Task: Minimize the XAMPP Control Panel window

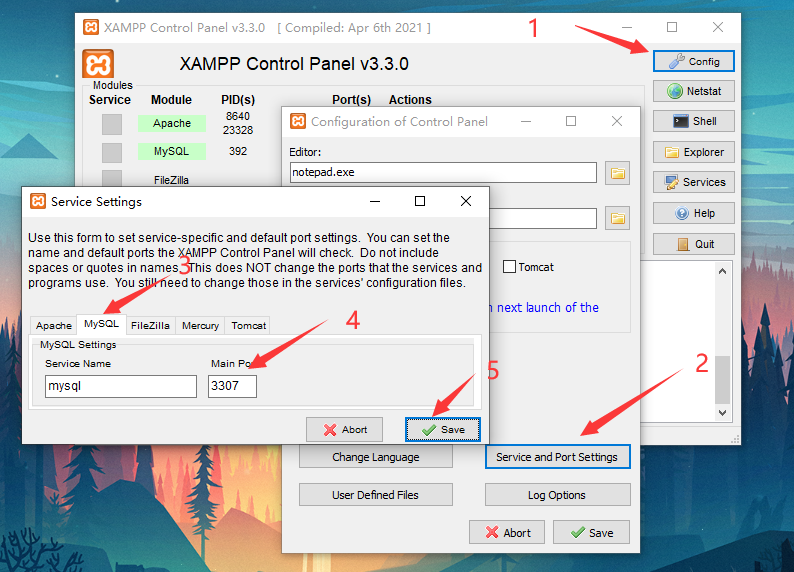Action: (x=627, y=27)
